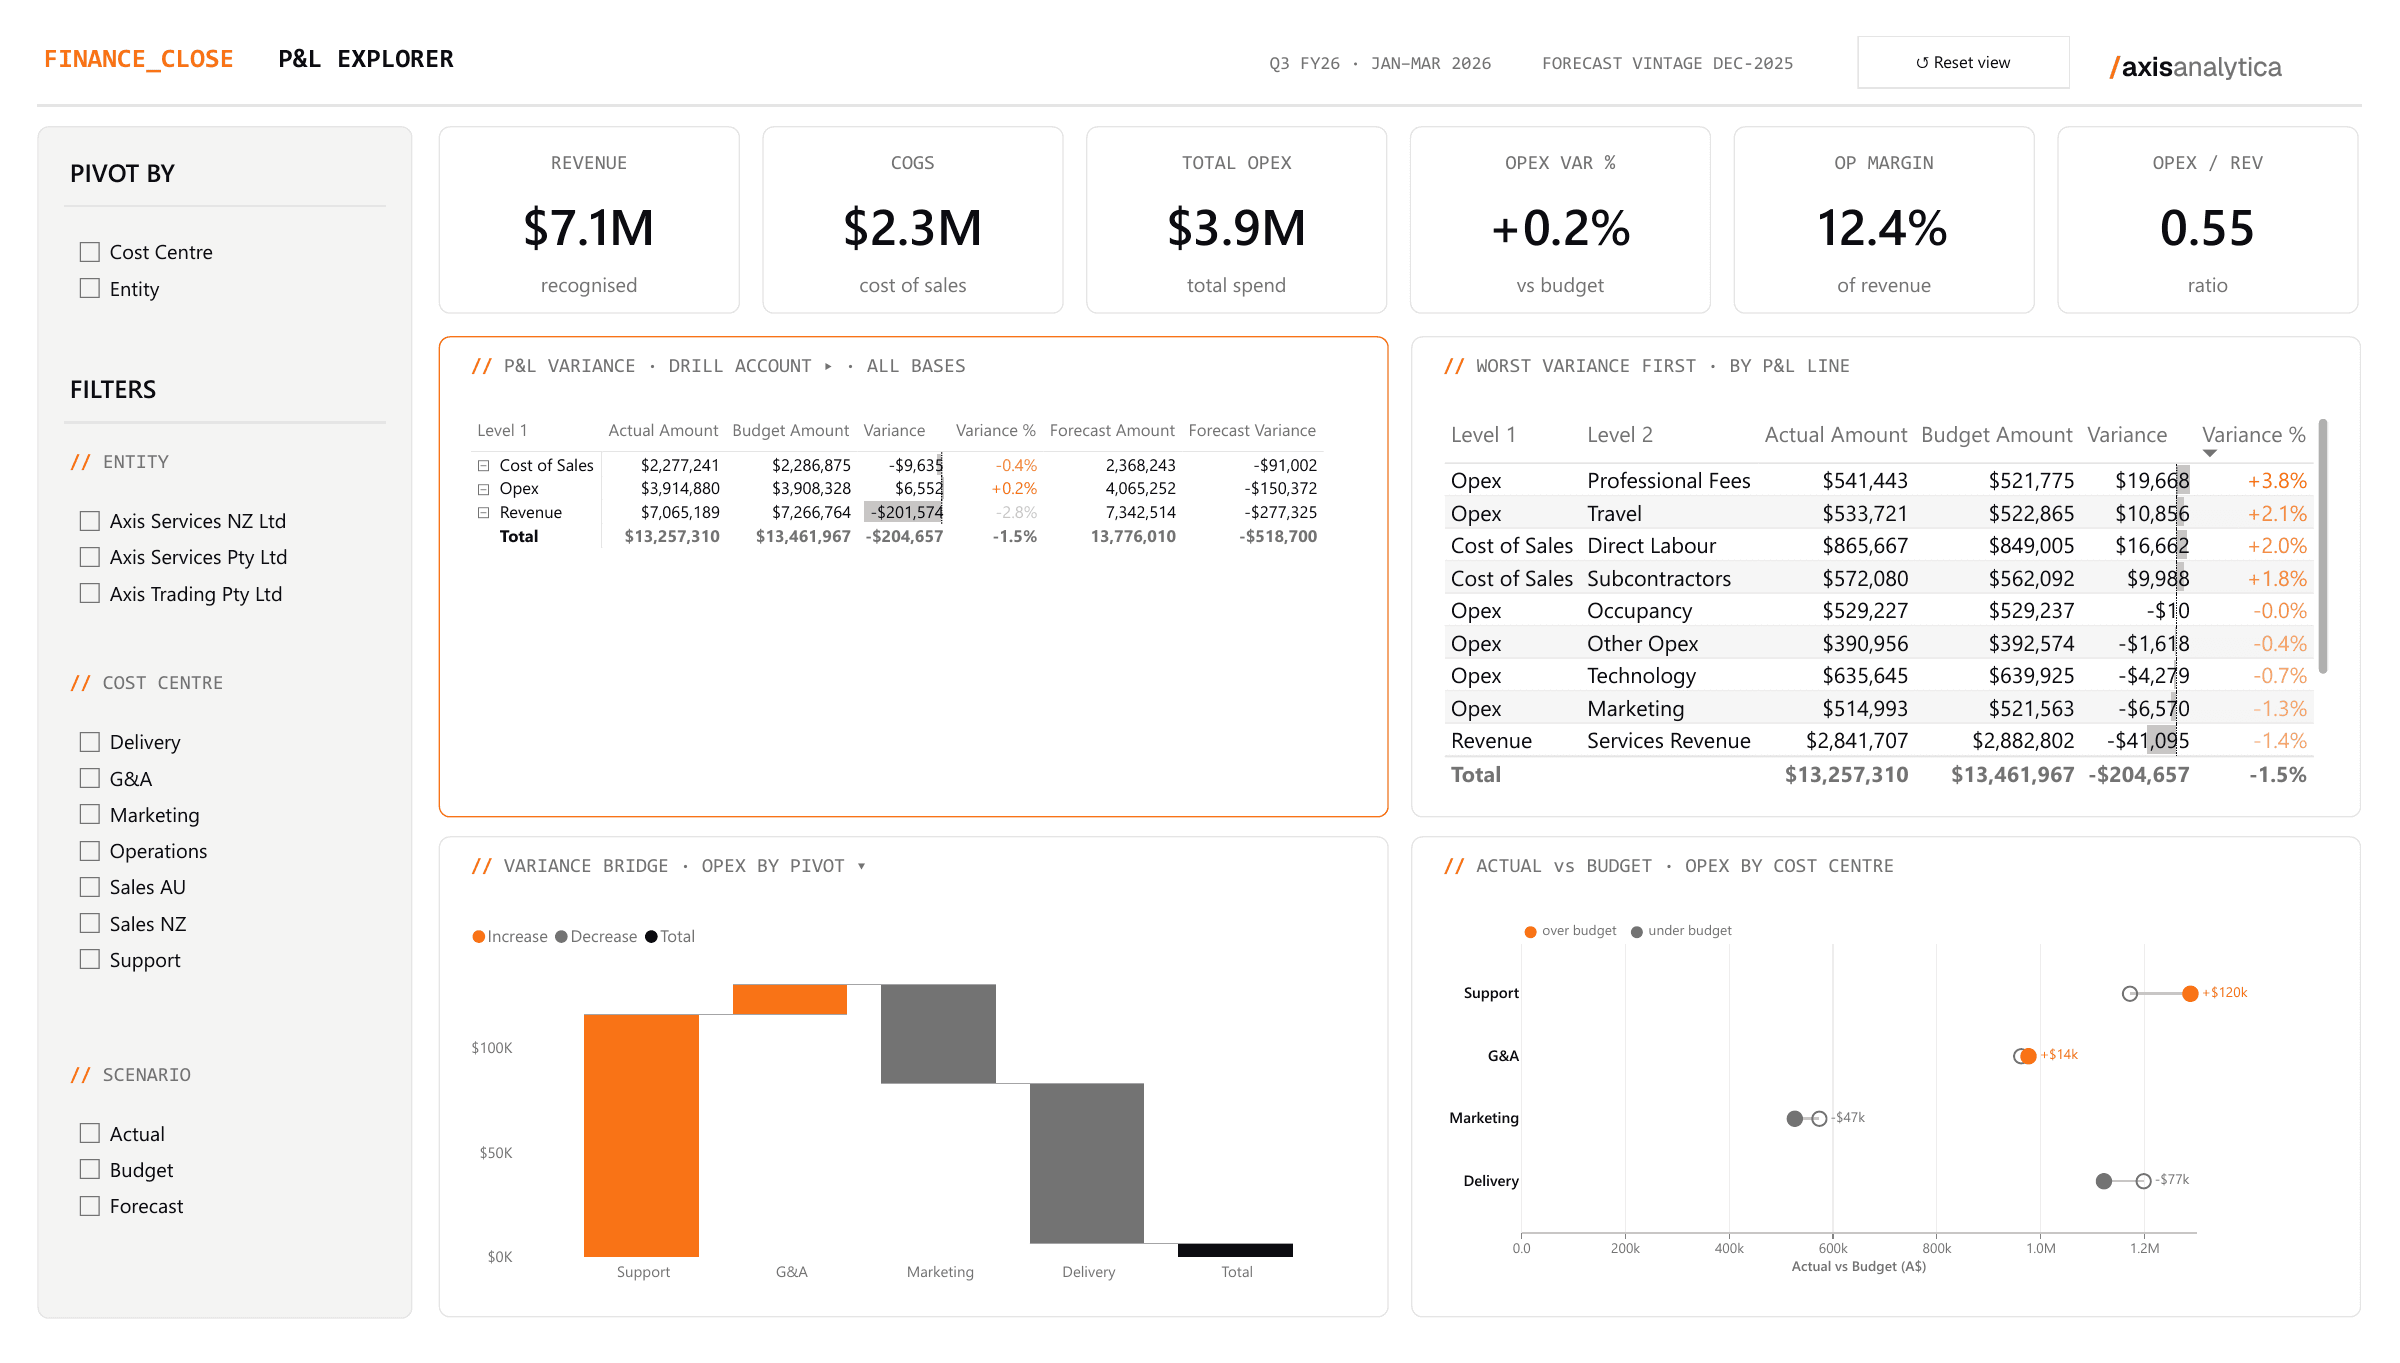Click the scrollbar of the worst variance table
The width and height of the screenshot is (2400, 1363).
click(x=2323, y=547)
